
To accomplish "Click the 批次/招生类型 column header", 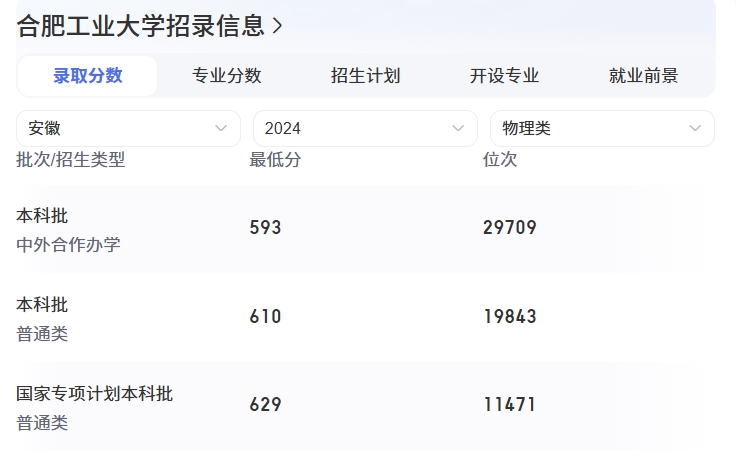I will (x=70, y=160).
